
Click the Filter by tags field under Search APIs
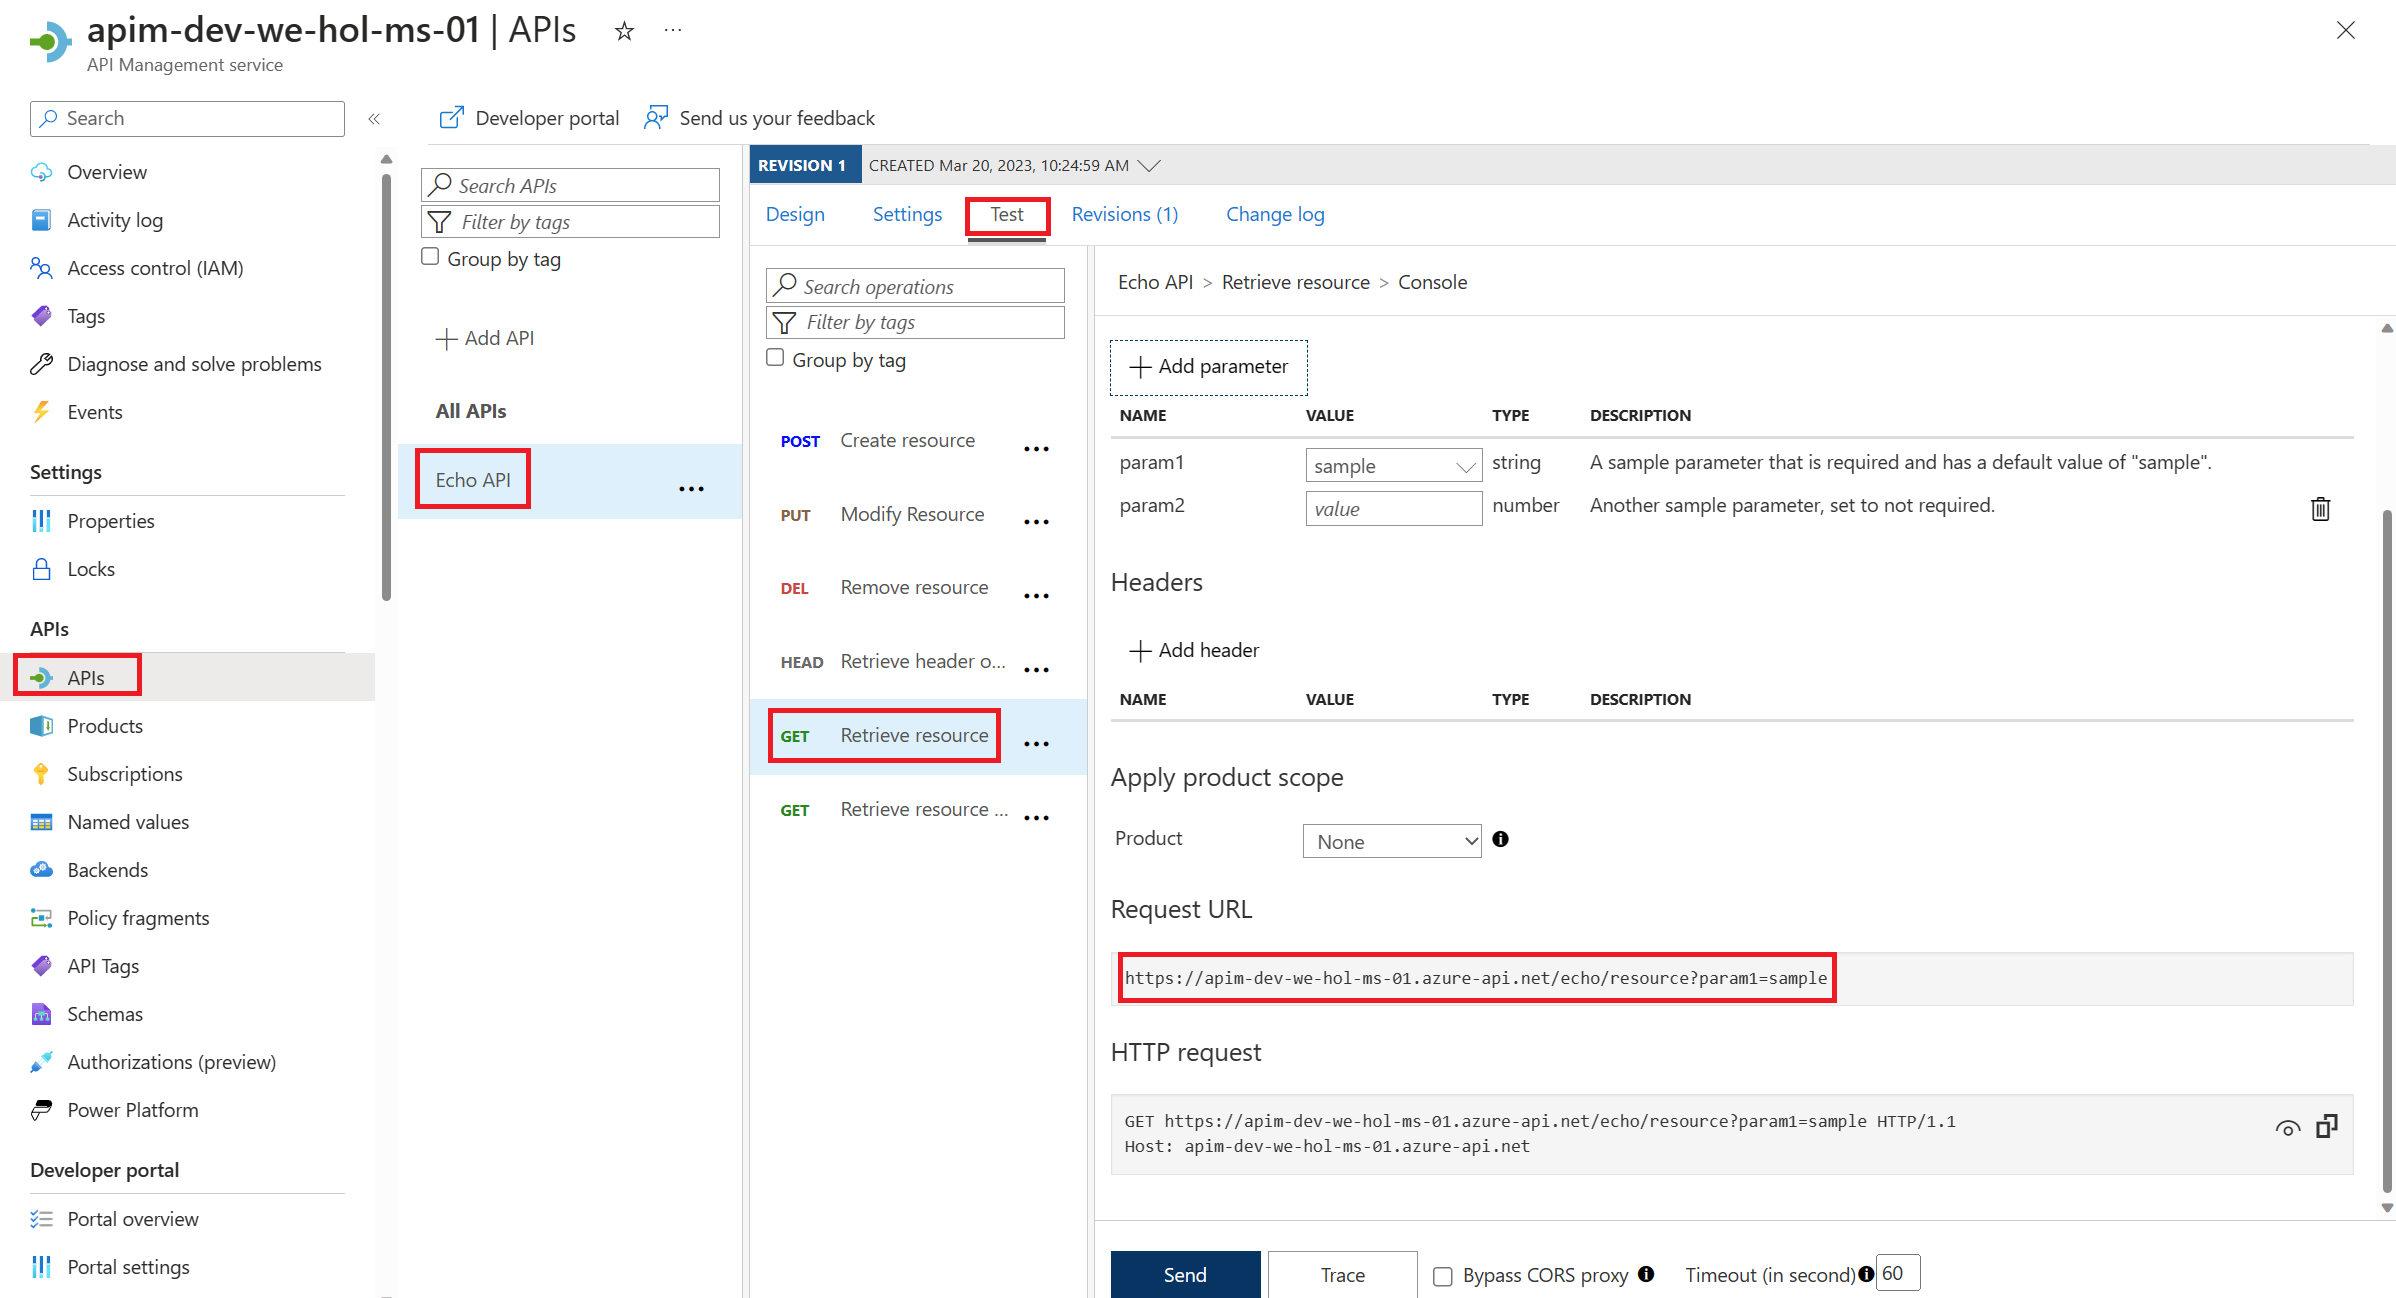tap(570, 221)
